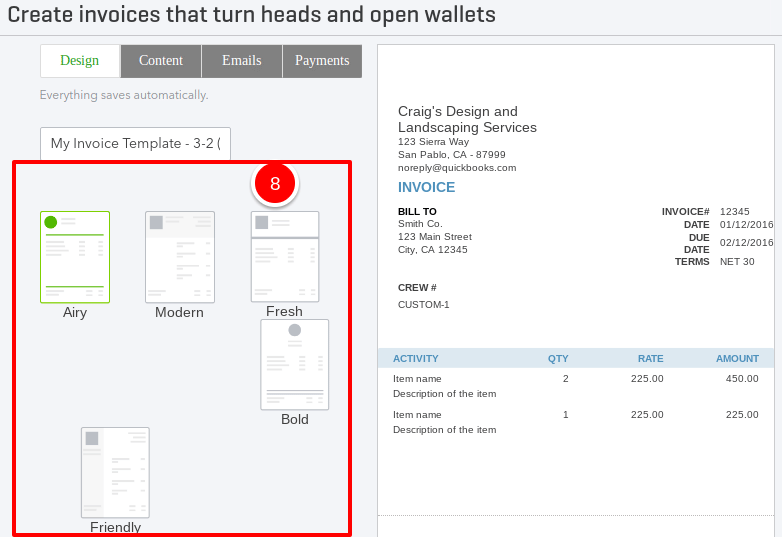This screenshot has width=782, height=537.
Task: Go to the Emails tab
Action: pyautogui.click(x=242, y=61)
